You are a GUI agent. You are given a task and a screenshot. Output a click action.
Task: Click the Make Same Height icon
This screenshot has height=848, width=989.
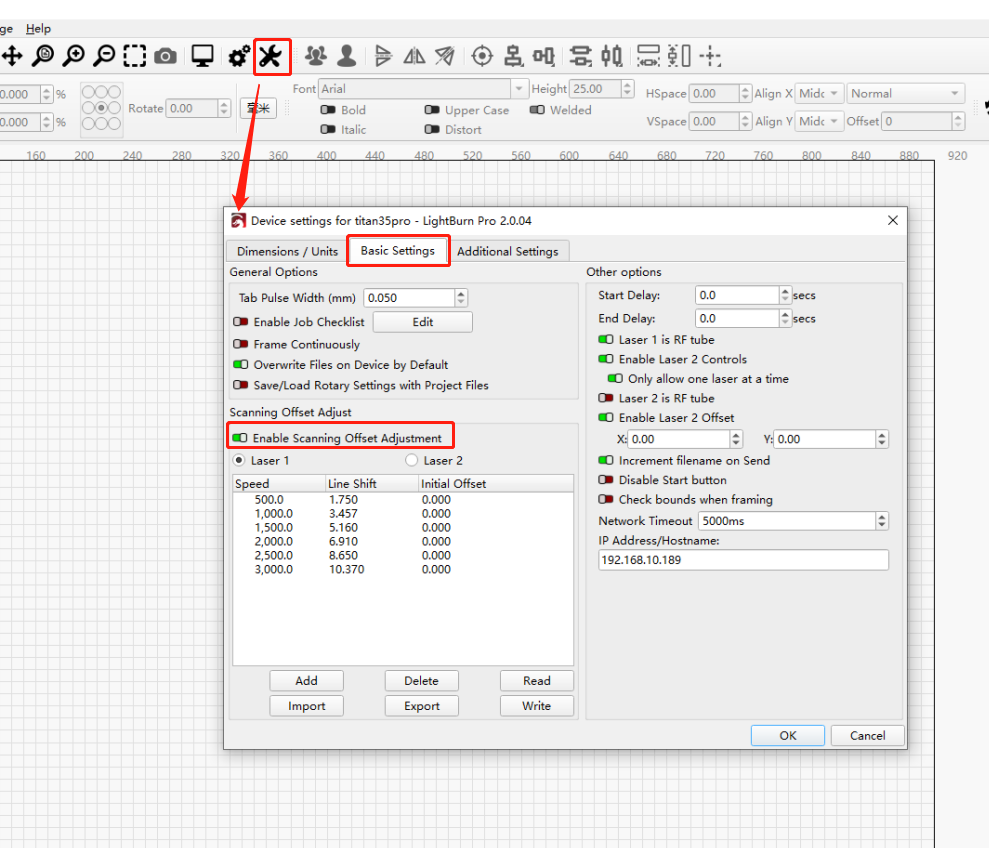click(679, 56)
